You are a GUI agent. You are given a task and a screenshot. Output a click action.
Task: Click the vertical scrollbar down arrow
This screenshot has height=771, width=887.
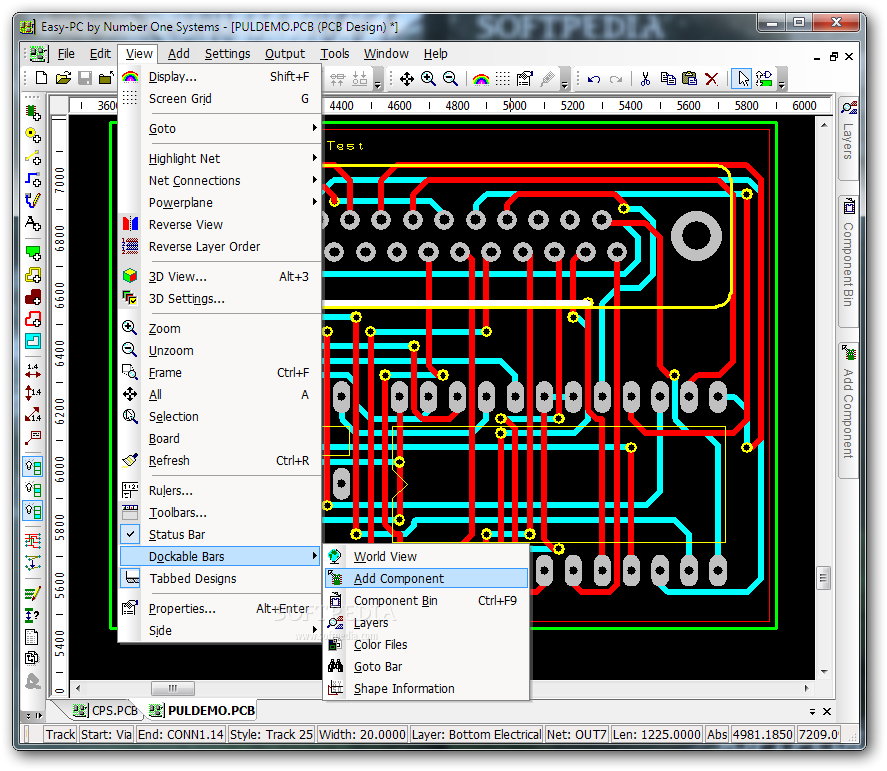click(824, 672)
